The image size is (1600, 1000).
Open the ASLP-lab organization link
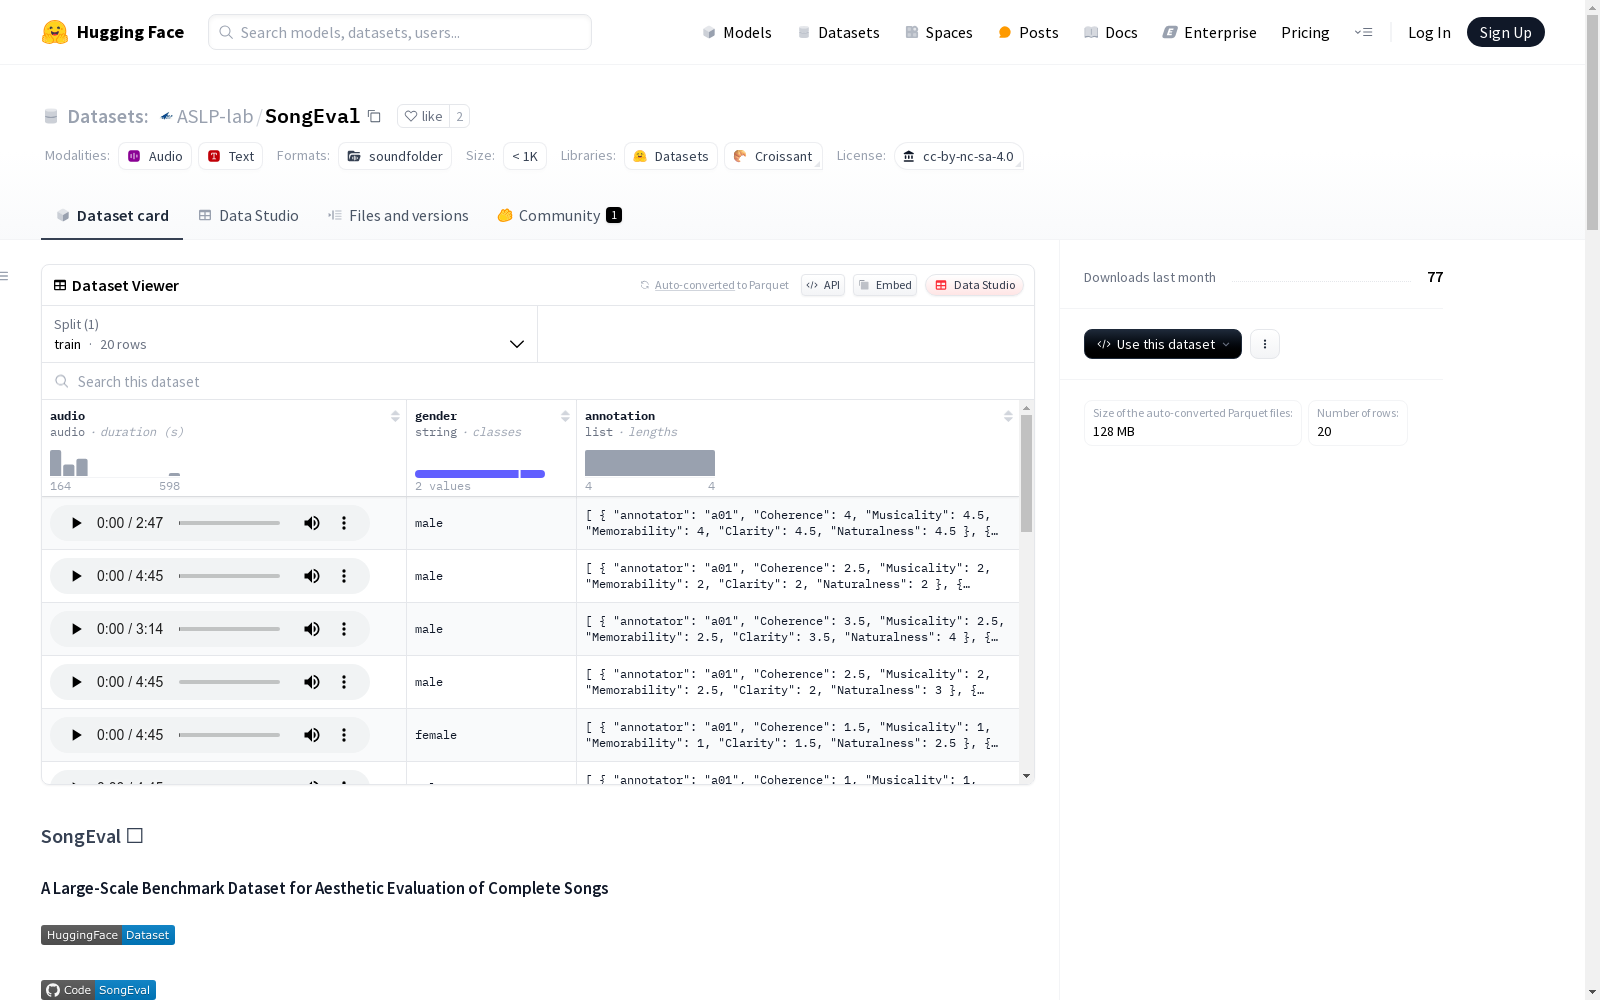pyautogui.click(x=215, y=116)
